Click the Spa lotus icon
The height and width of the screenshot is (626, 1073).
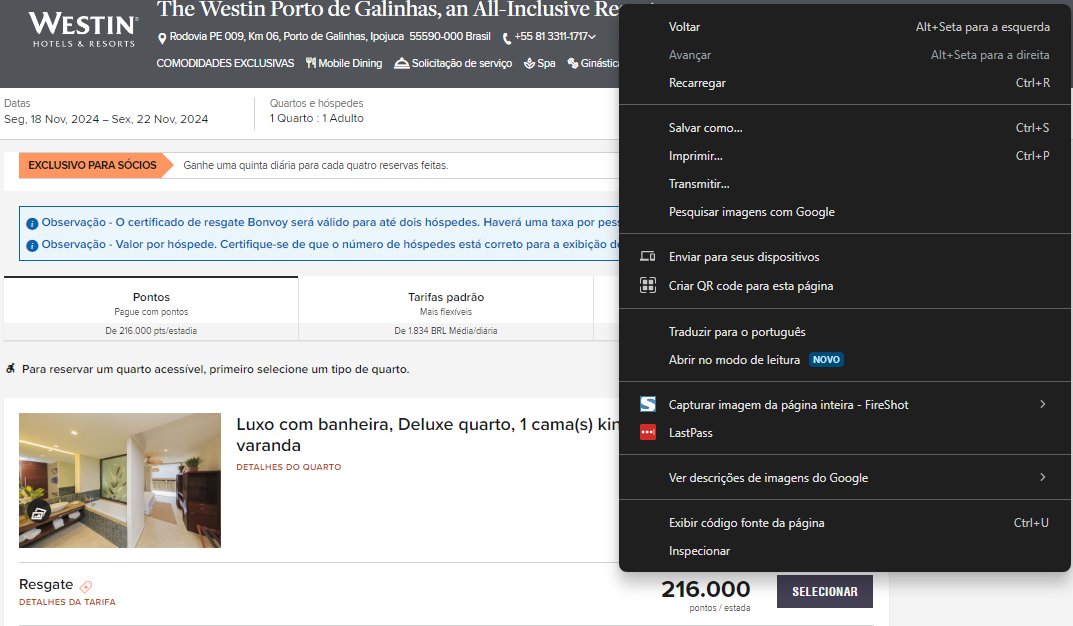[x=529, y=64]
